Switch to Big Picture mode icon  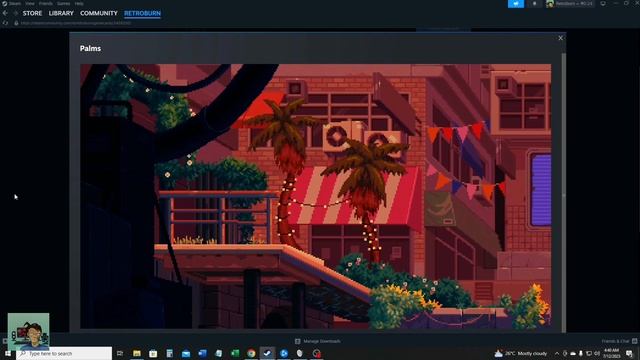pyautogui.click(x=603, y=4)
